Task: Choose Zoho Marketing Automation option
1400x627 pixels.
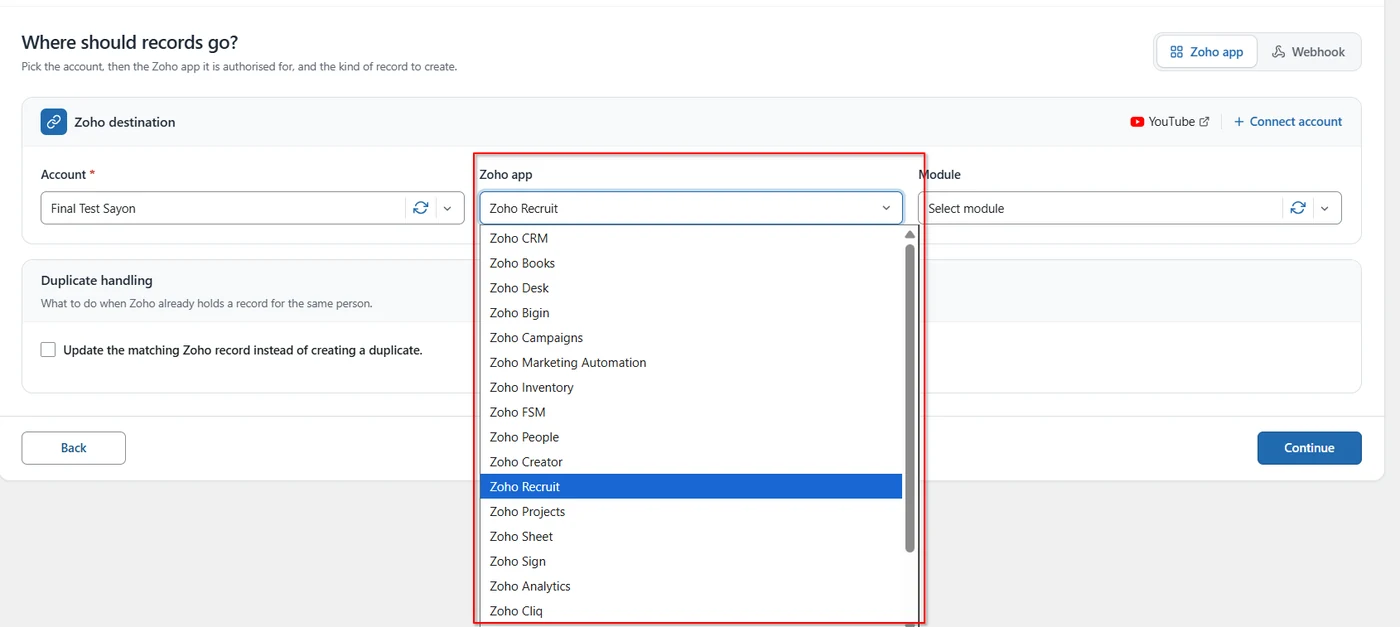Action: (691, 362)
